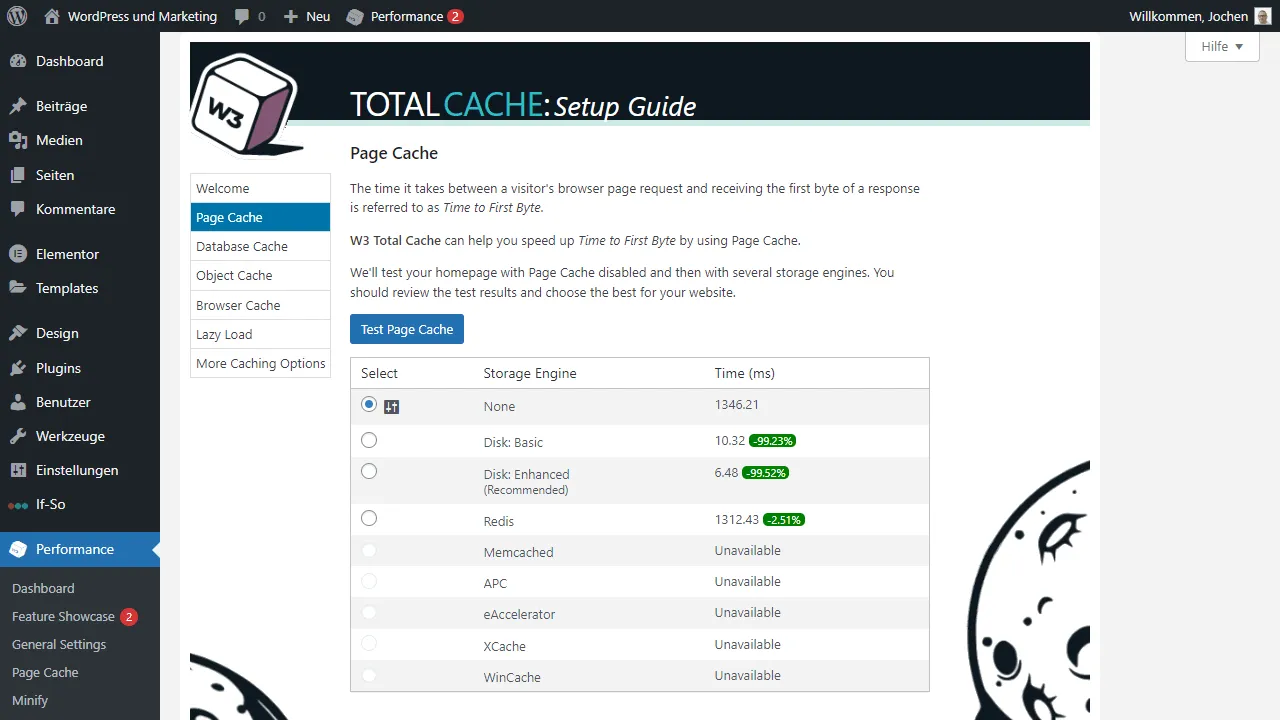Click the Benutzer user icon

tap(18, 402)
